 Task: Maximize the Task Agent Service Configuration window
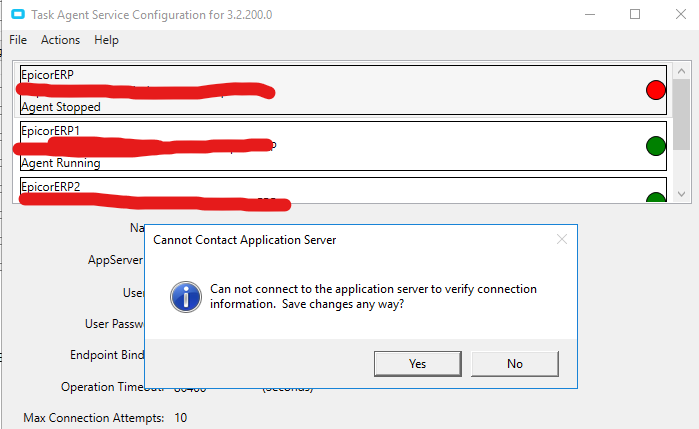[635, 14]
